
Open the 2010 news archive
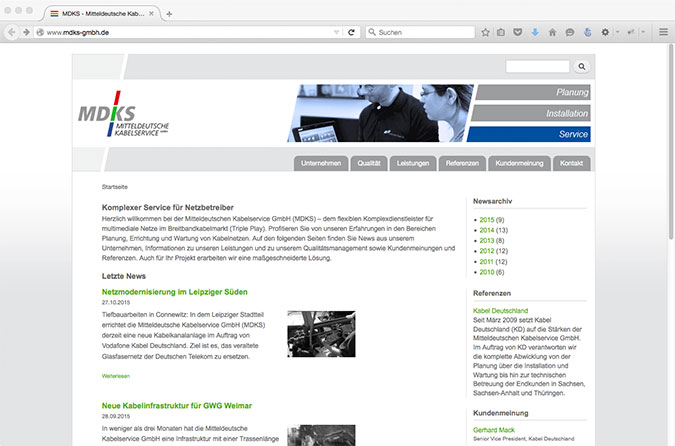pyautogui.click(x=487, y=272)
